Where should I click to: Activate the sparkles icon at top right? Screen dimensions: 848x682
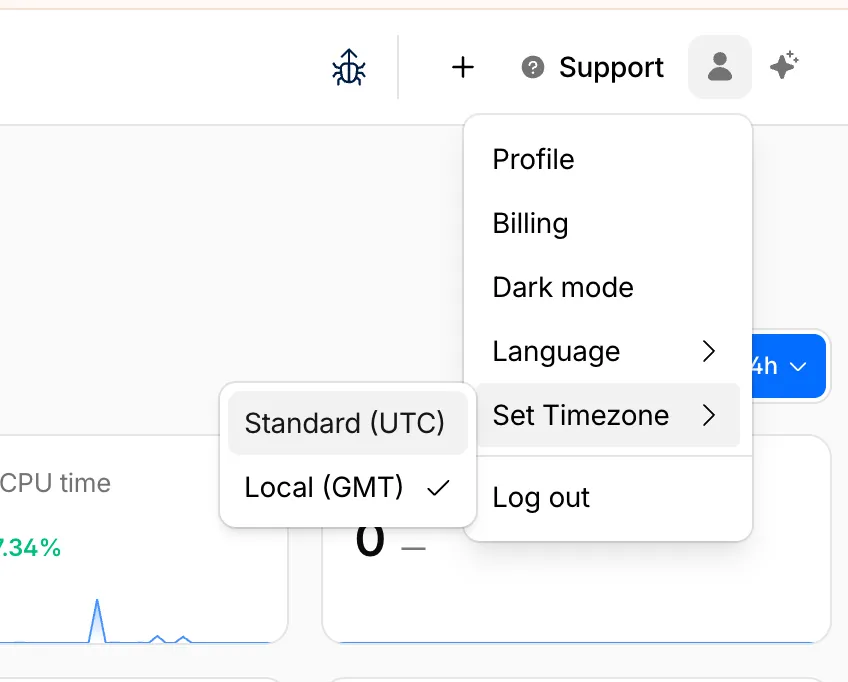(784, 65)
